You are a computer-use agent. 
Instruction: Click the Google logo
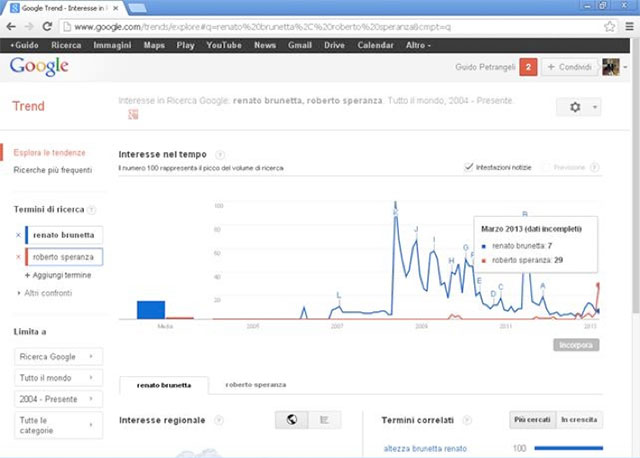(39, 67)
